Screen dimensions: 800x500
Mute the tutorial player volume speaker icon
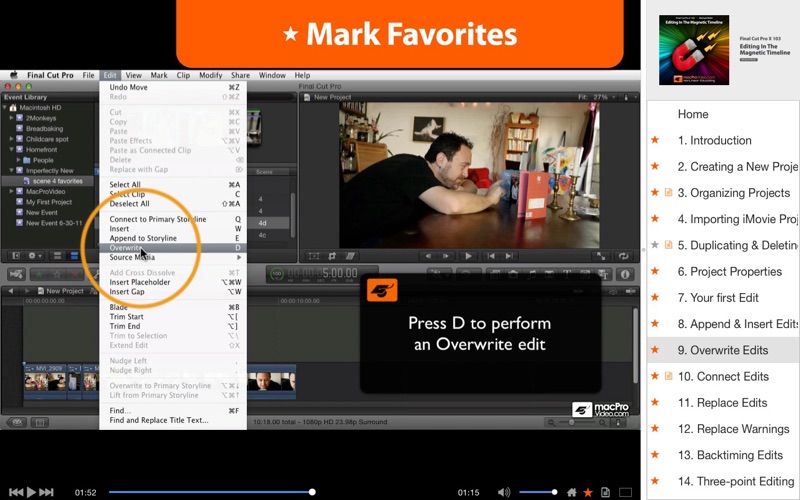click(504, 492)
